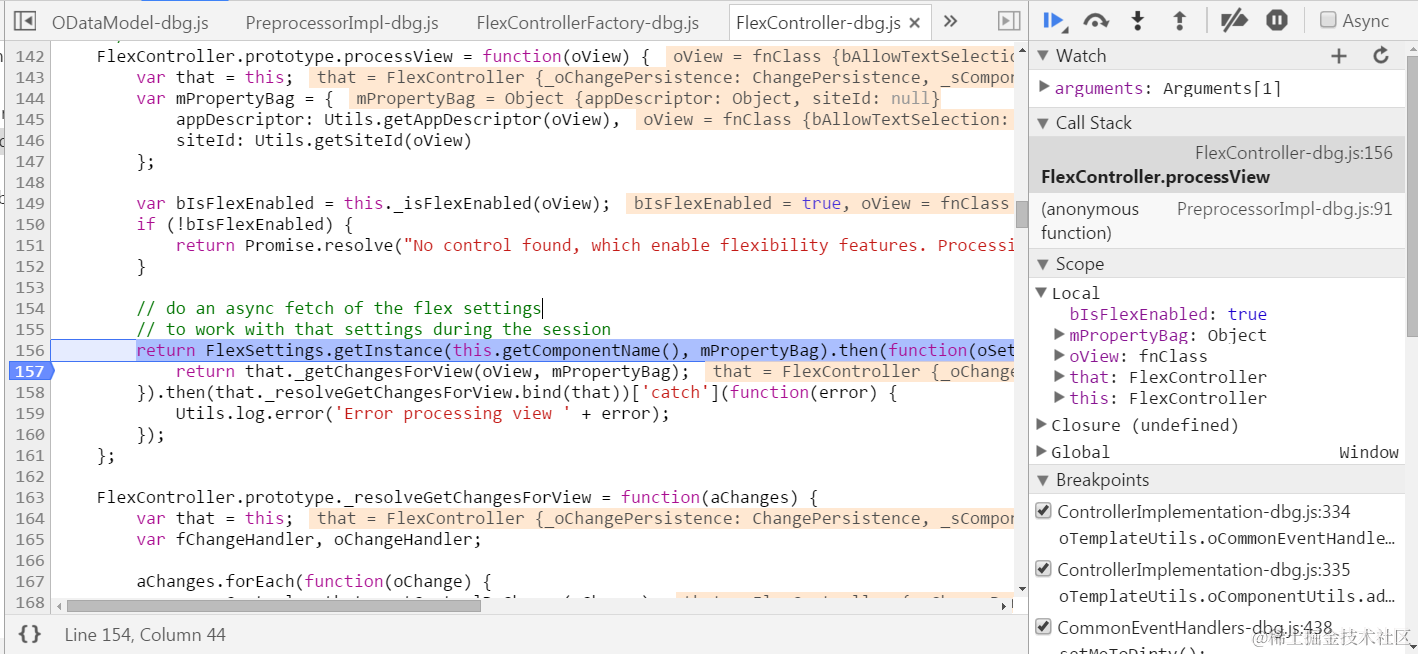The image size is (1418, 654).
Task: Show more tabs overflow chevron
Action: tap(950, 21)
